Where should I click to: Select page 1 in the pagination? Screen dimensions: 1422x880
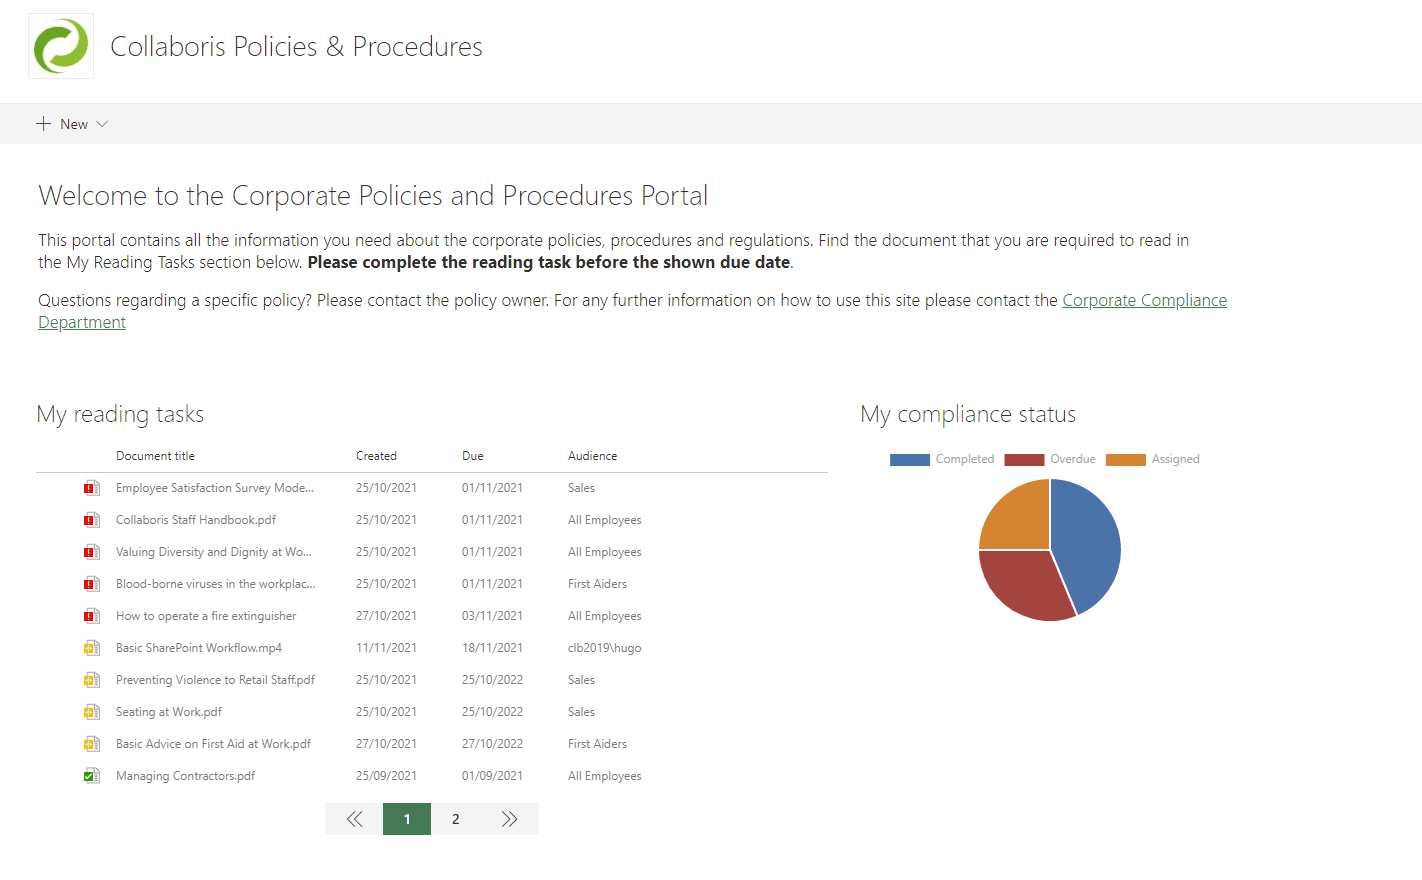407,819
